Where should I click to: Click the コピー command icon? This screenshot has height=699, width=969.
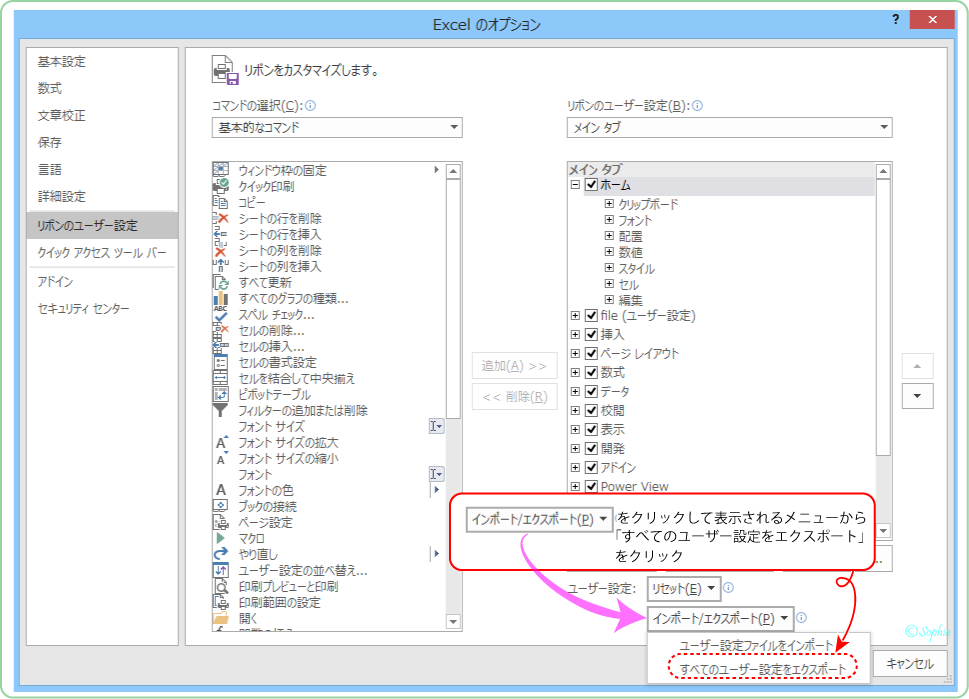coord(221,202)
